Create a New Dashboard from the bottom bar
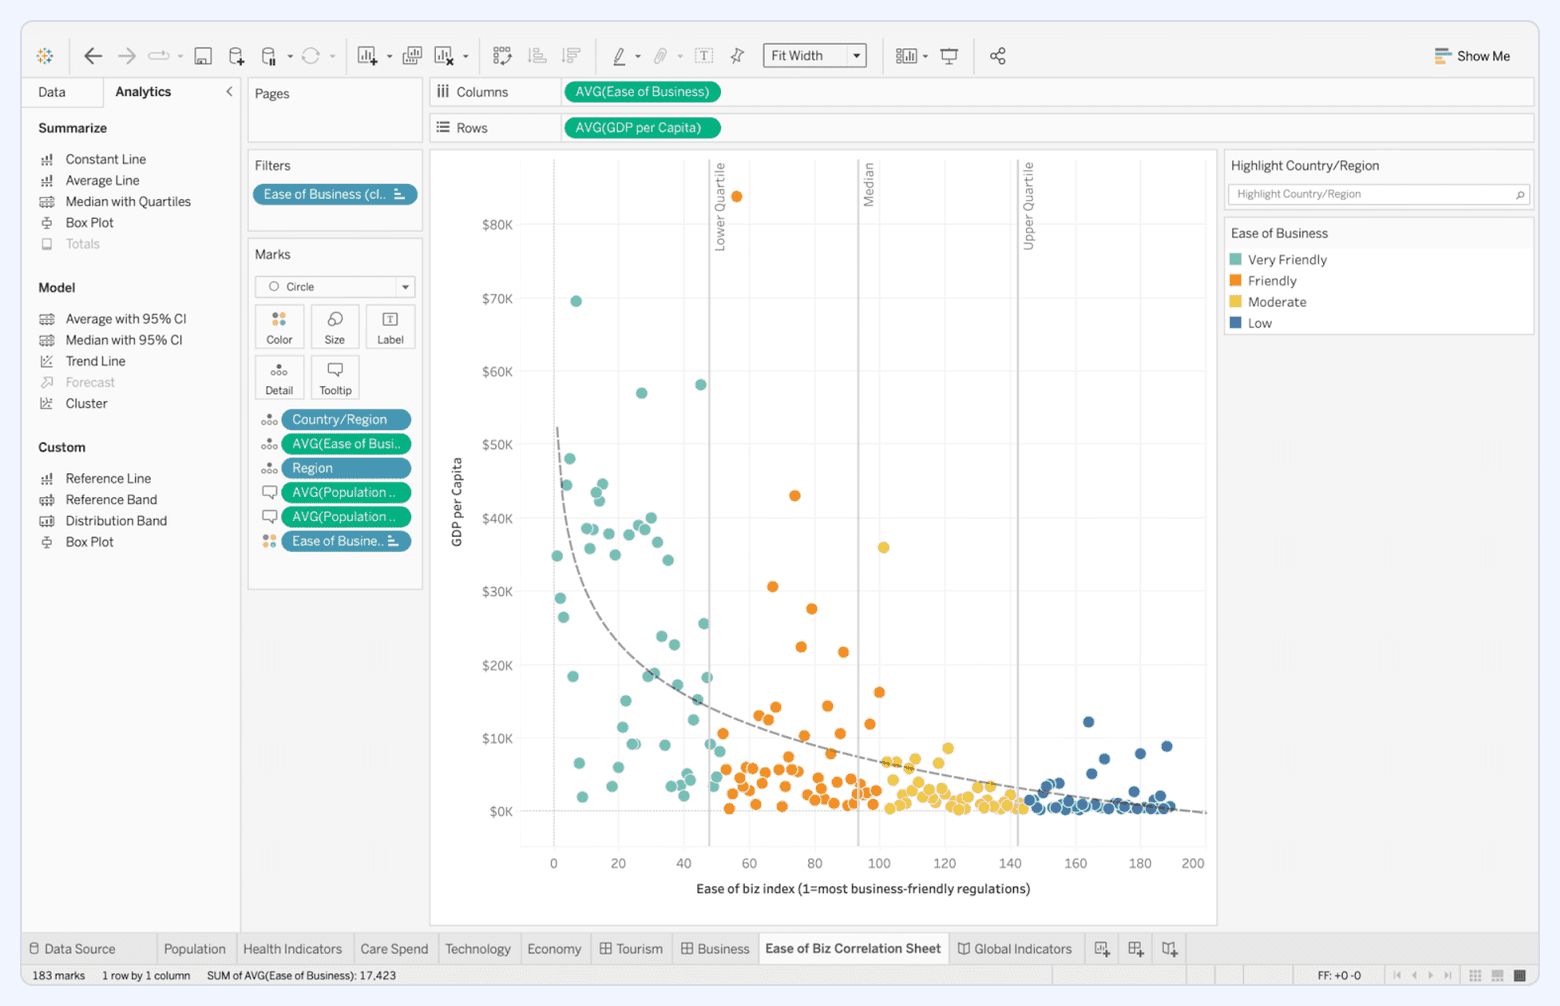Image resolution: width=1560 pixels, height=1006 pixels. [x=1136, y=948]
